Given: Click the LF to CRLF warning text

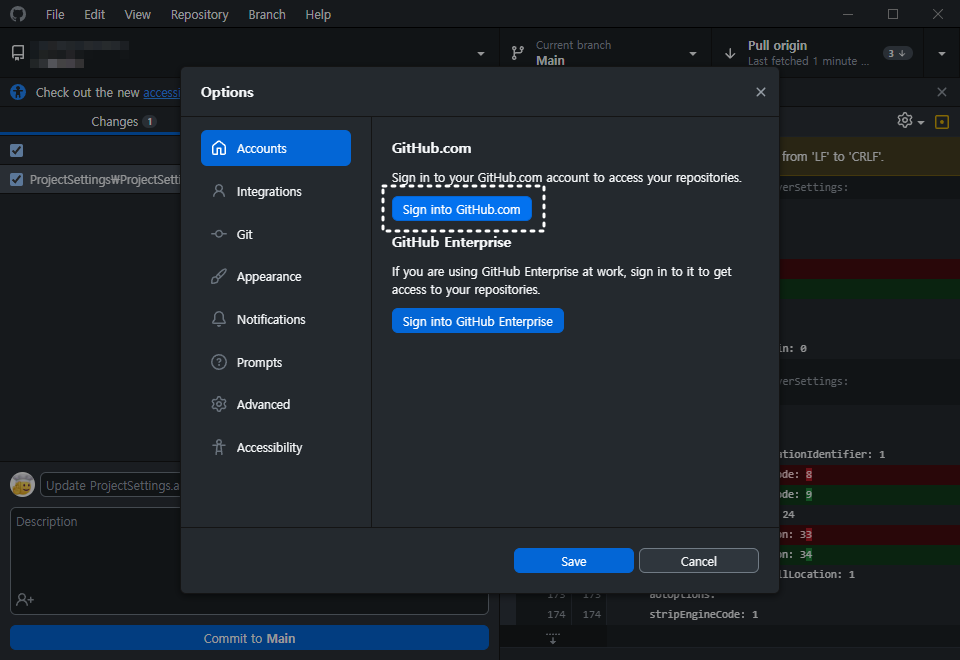Looking at the screenshot, I should click(x=833, y=157).
